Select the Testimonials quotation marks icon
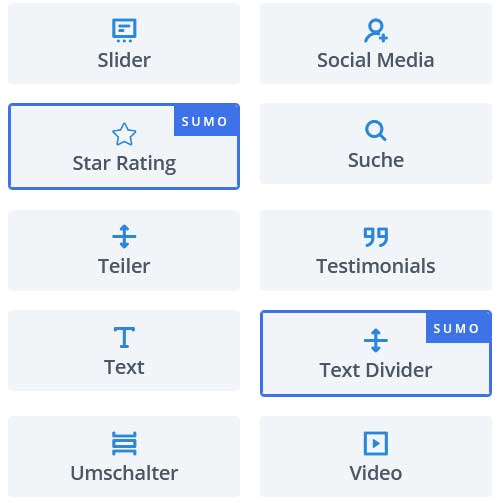 (x=376, y=237)
